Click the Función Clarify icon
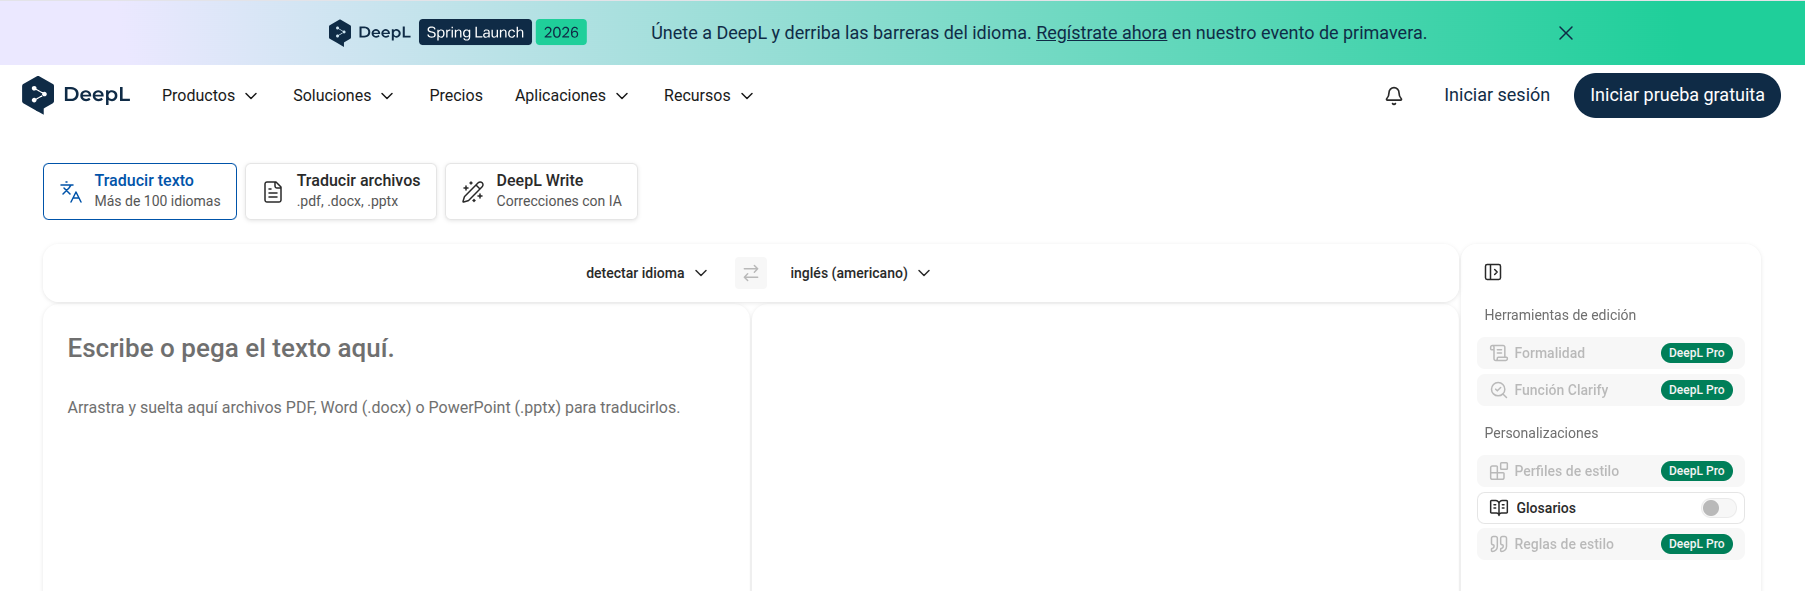This screenshot has height=591, width=1805. click(1499, 390)
